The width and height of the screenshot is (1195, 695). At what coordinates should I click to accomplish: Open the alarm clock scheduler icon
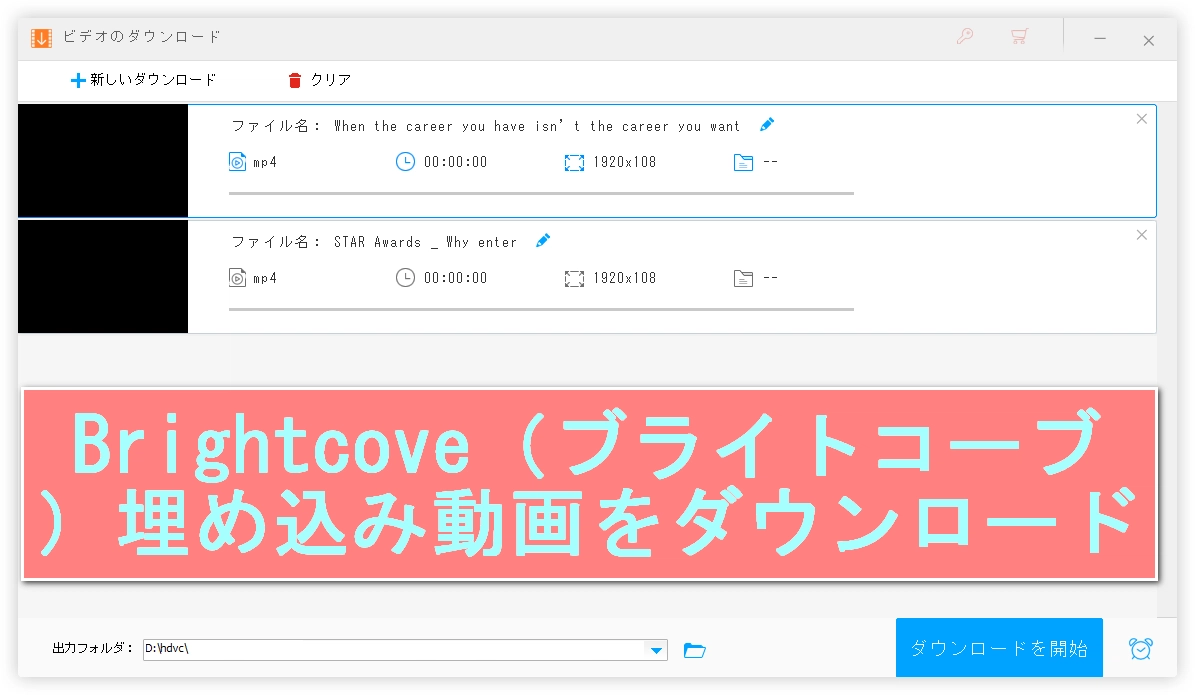[1141, 649]
